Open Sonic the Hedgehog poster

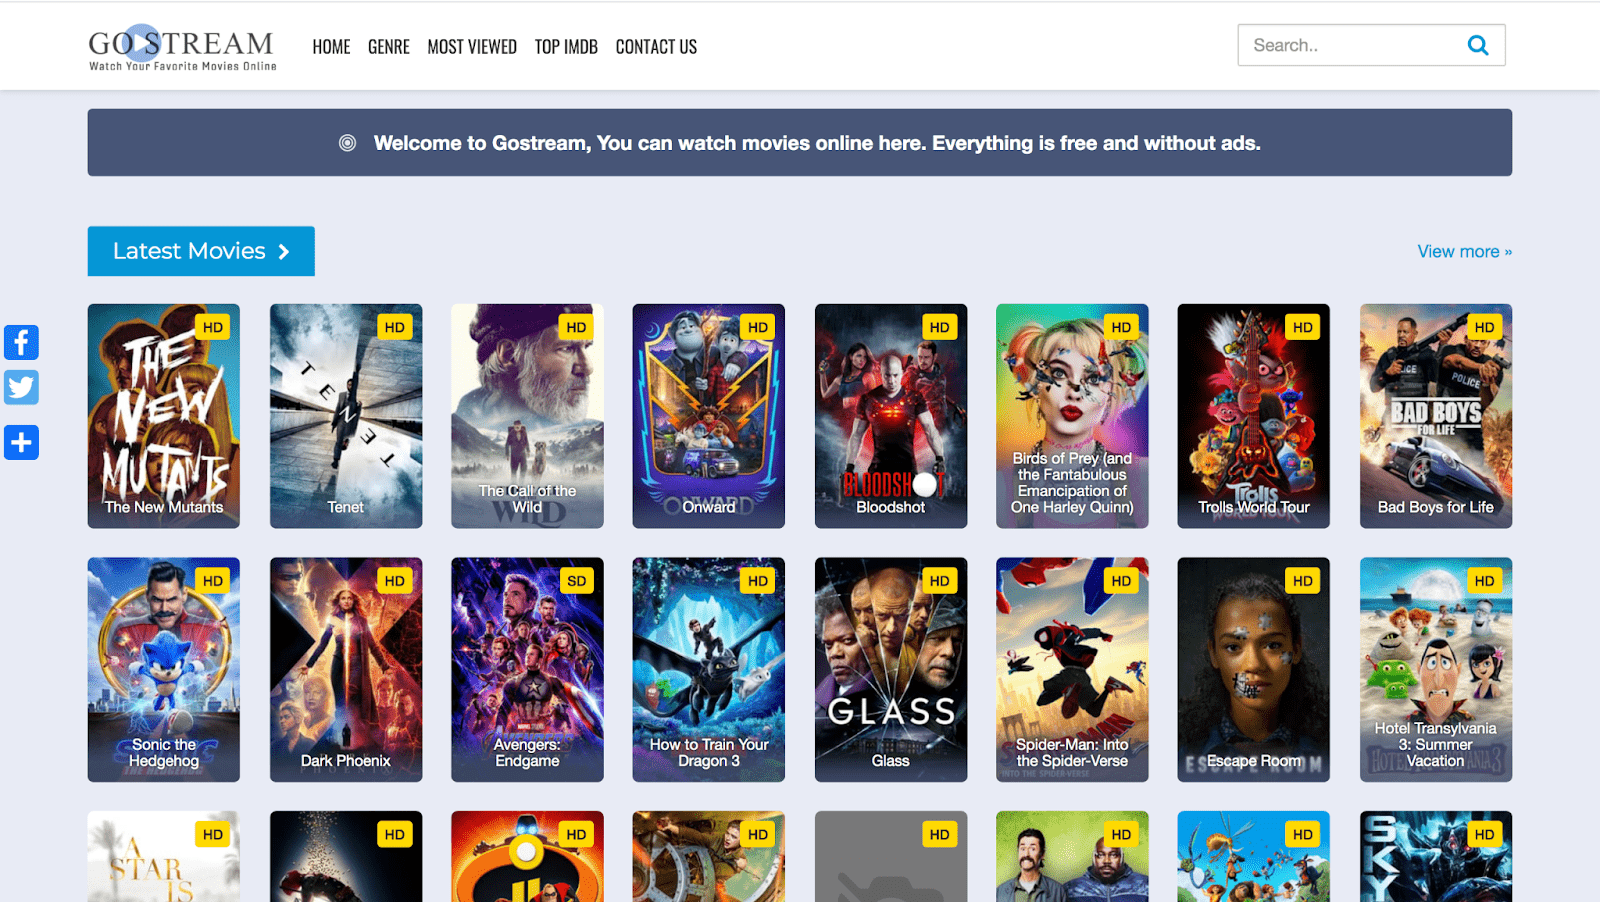[x=164, y=670]
